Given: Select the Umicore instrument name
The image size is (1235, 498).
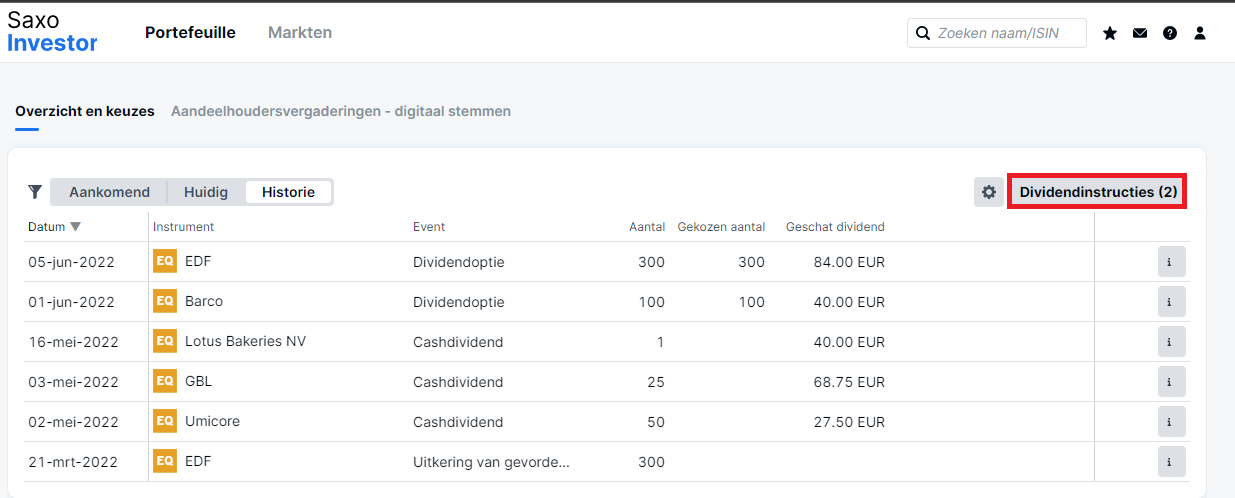Looking at the screenshot, I should tap(212, 421).
